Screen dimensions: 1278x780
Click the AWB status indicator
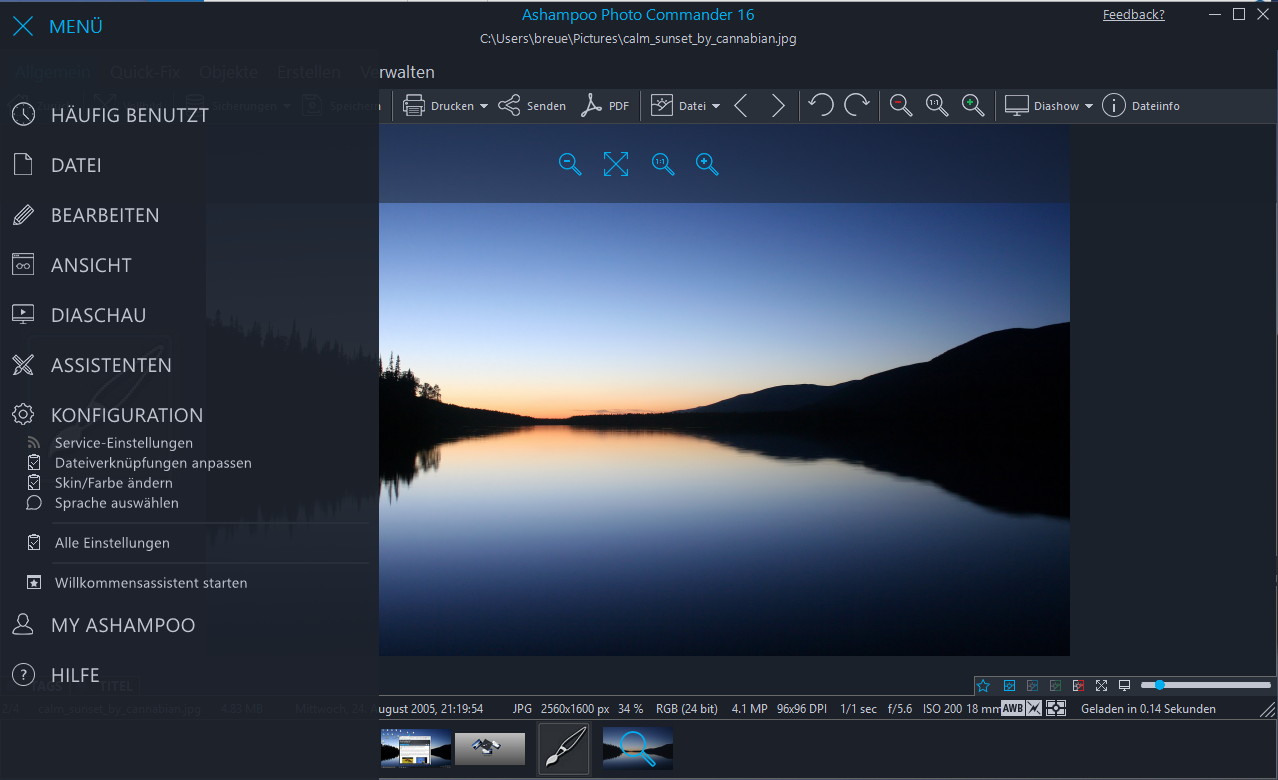[x=1012, y=709]
